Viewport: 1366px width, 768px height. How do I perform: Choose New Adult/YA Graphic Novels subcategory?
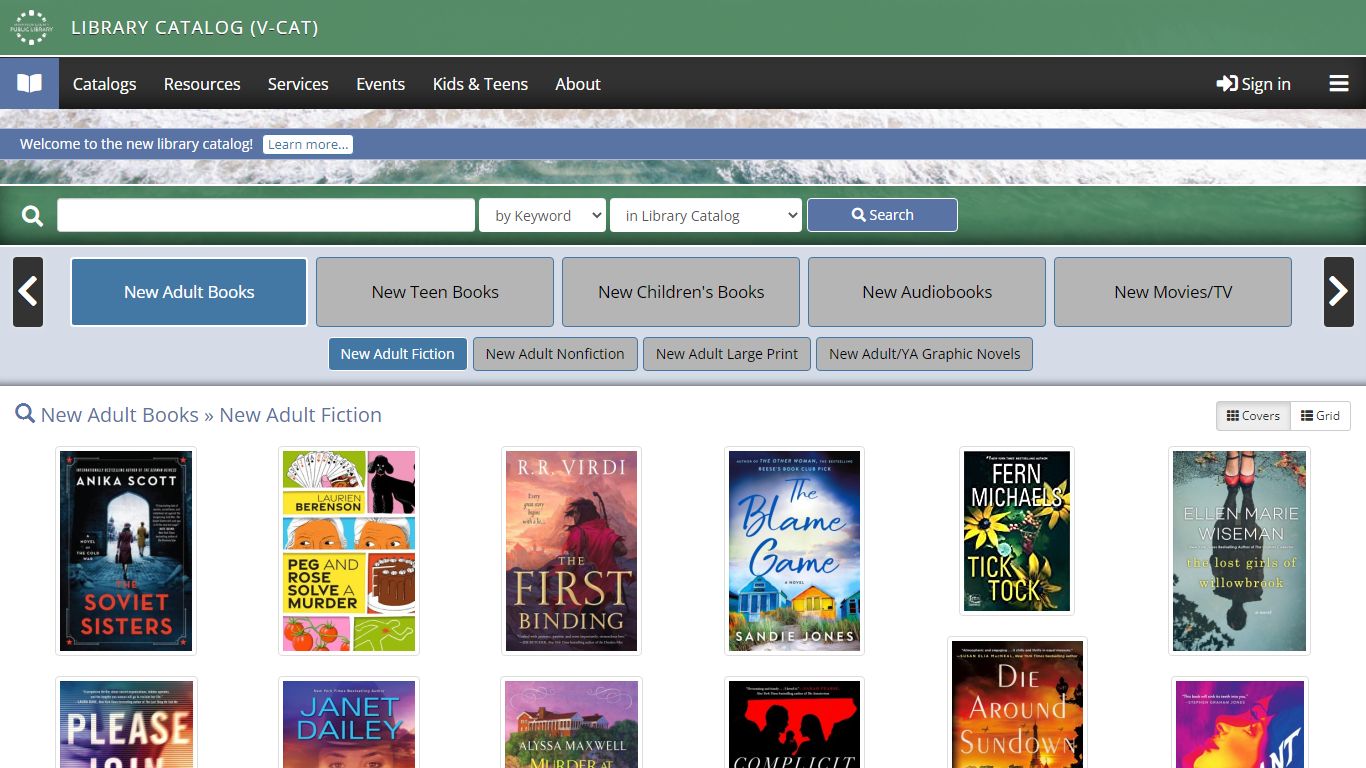coord(924,354)
